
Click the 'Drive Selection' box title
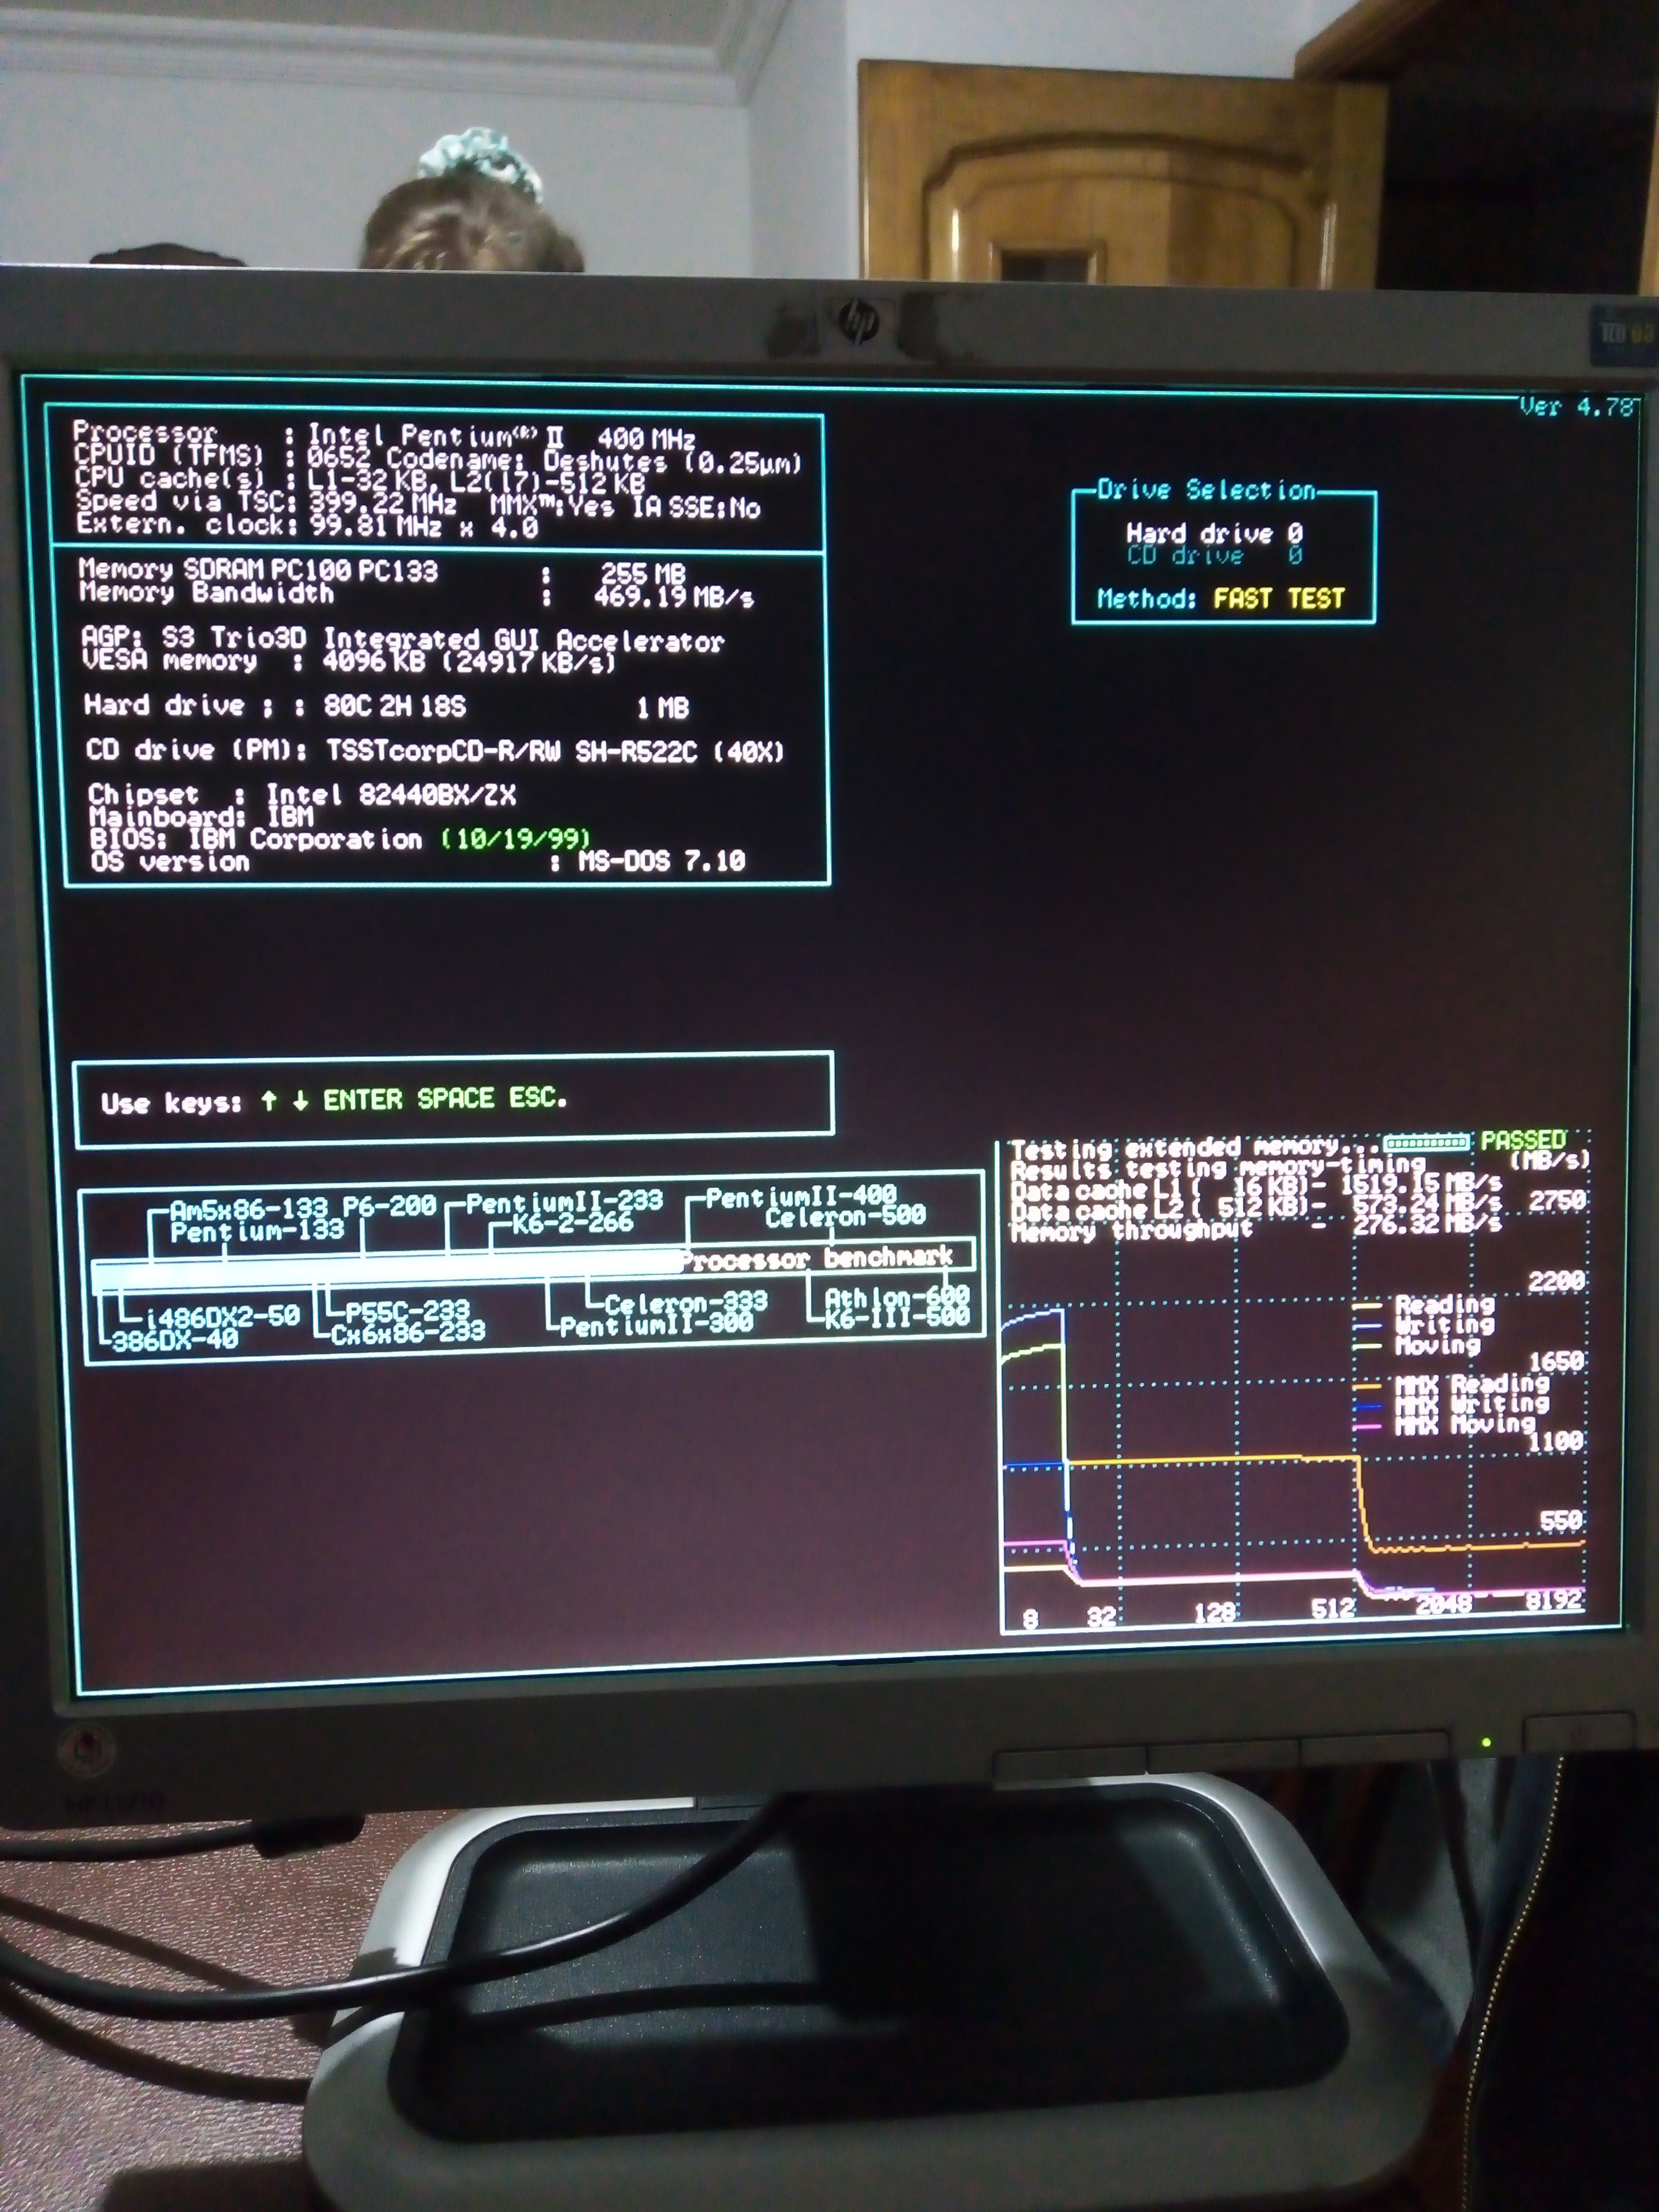(1206, 490)
